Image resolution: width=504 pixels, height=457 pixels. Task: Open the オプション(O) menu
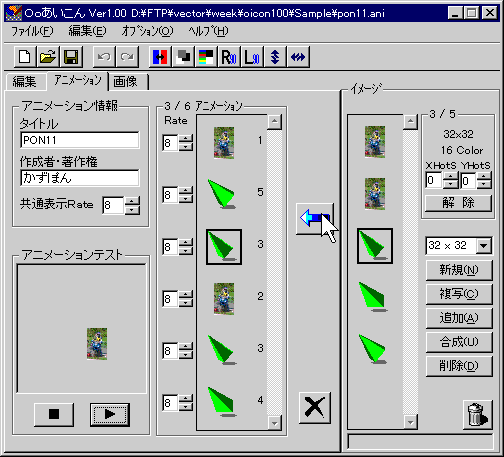click(147, 31)
